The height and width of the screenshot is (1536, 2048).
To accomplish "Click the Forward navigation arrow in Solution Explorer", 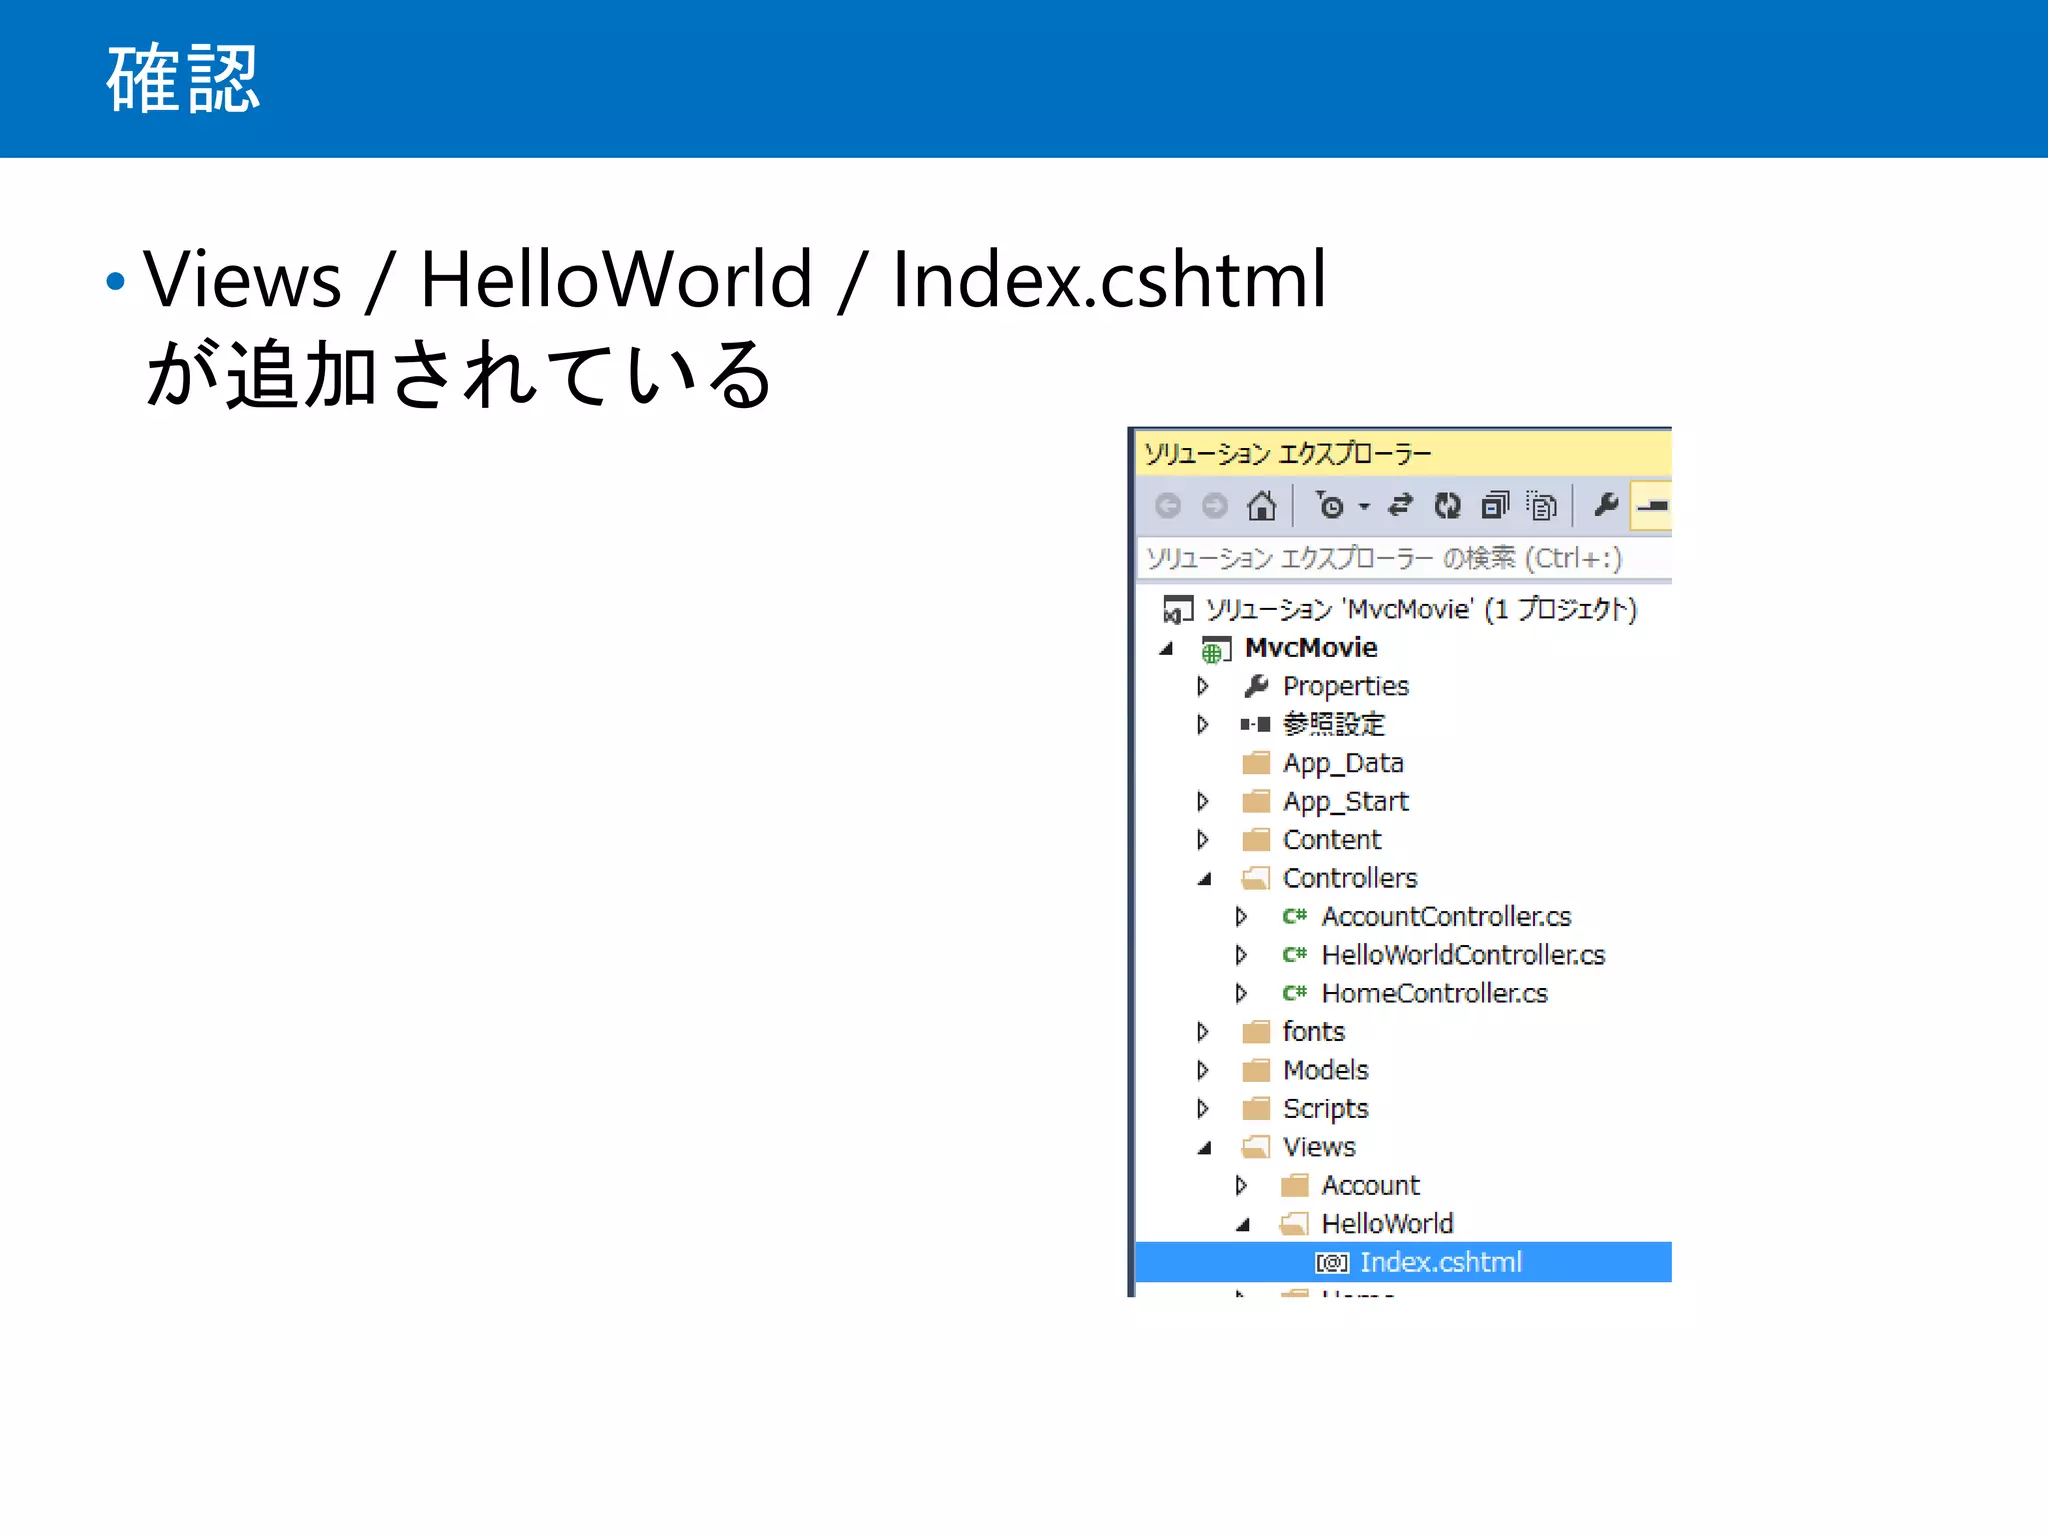I will (x=1214, y=506).
